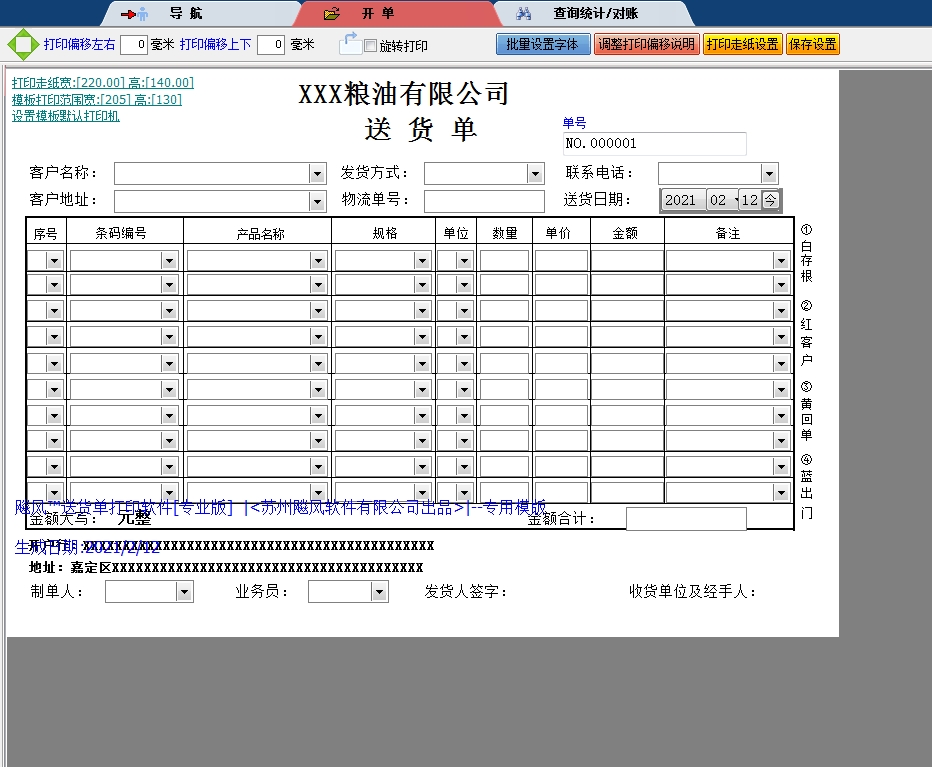Click the 今 today button in date

click(770, 200)
